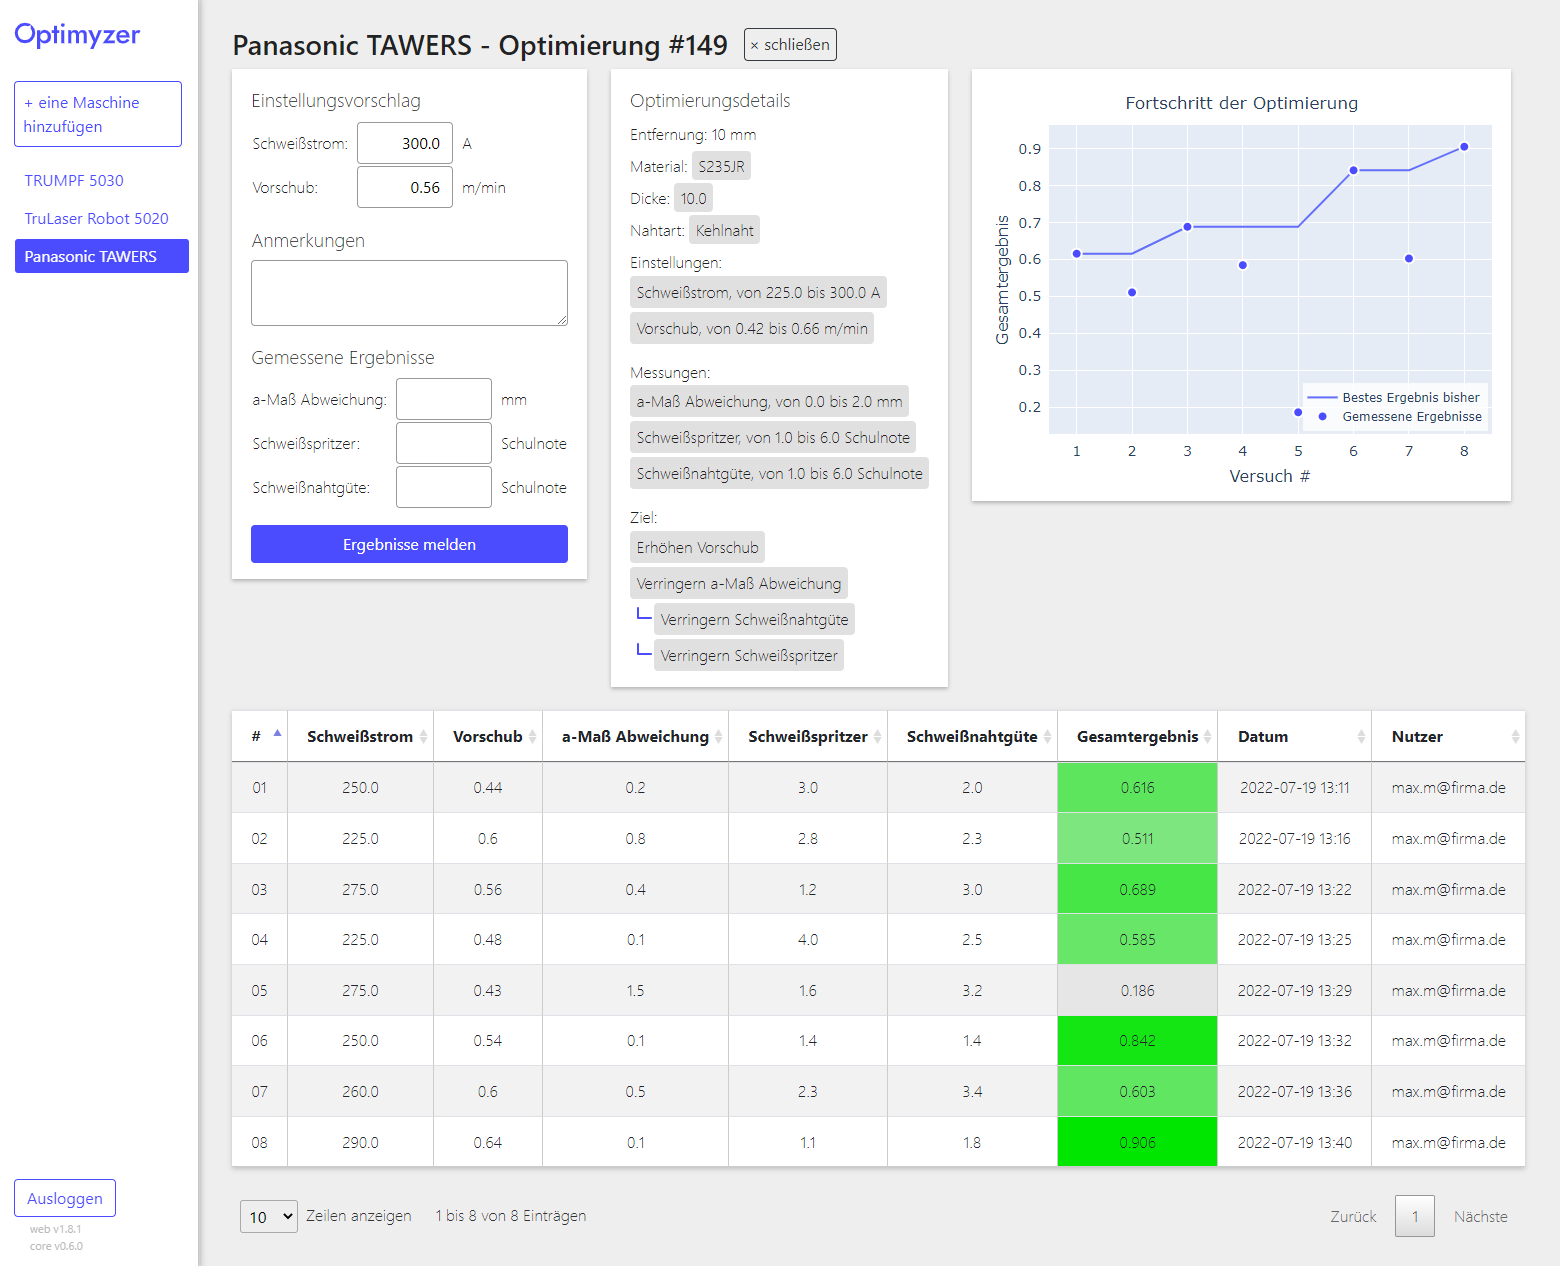Click Gesamtergebnis cell 0.689
This screenshot has width=1560, height=1266.
click(1137, 889)
